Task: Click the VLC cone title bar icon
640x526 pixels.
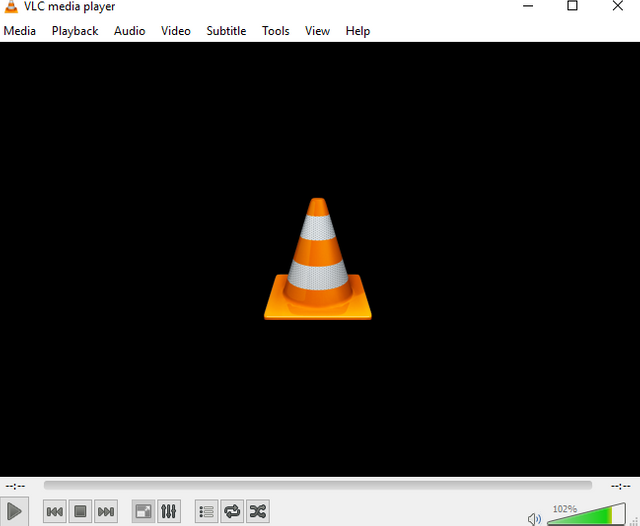Action: [11, 7]
